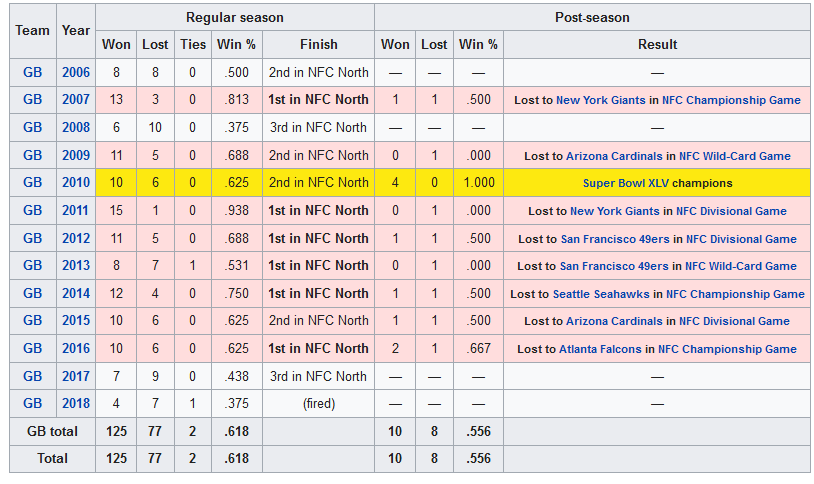The image size is (814, 484).
Task: Open the Atlanta Falcons link
Action: coord(600,349)
